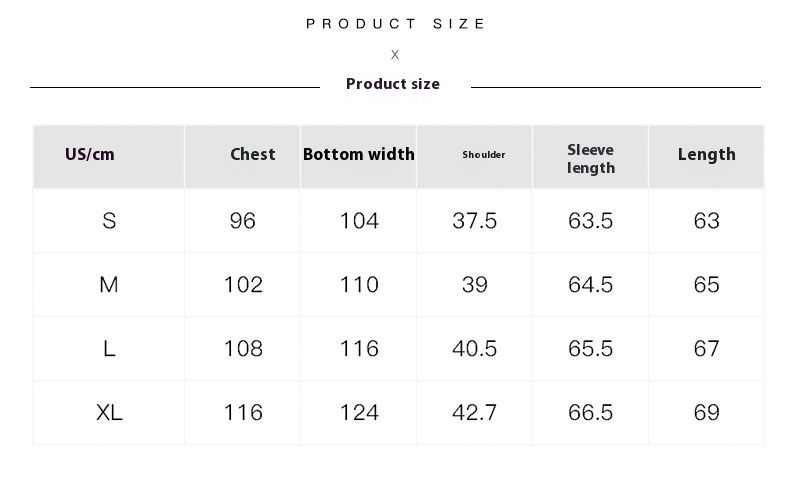Select the US/cm header cell
The width and height of the screenshot is (790, 477).
click(x=90, y=154)
